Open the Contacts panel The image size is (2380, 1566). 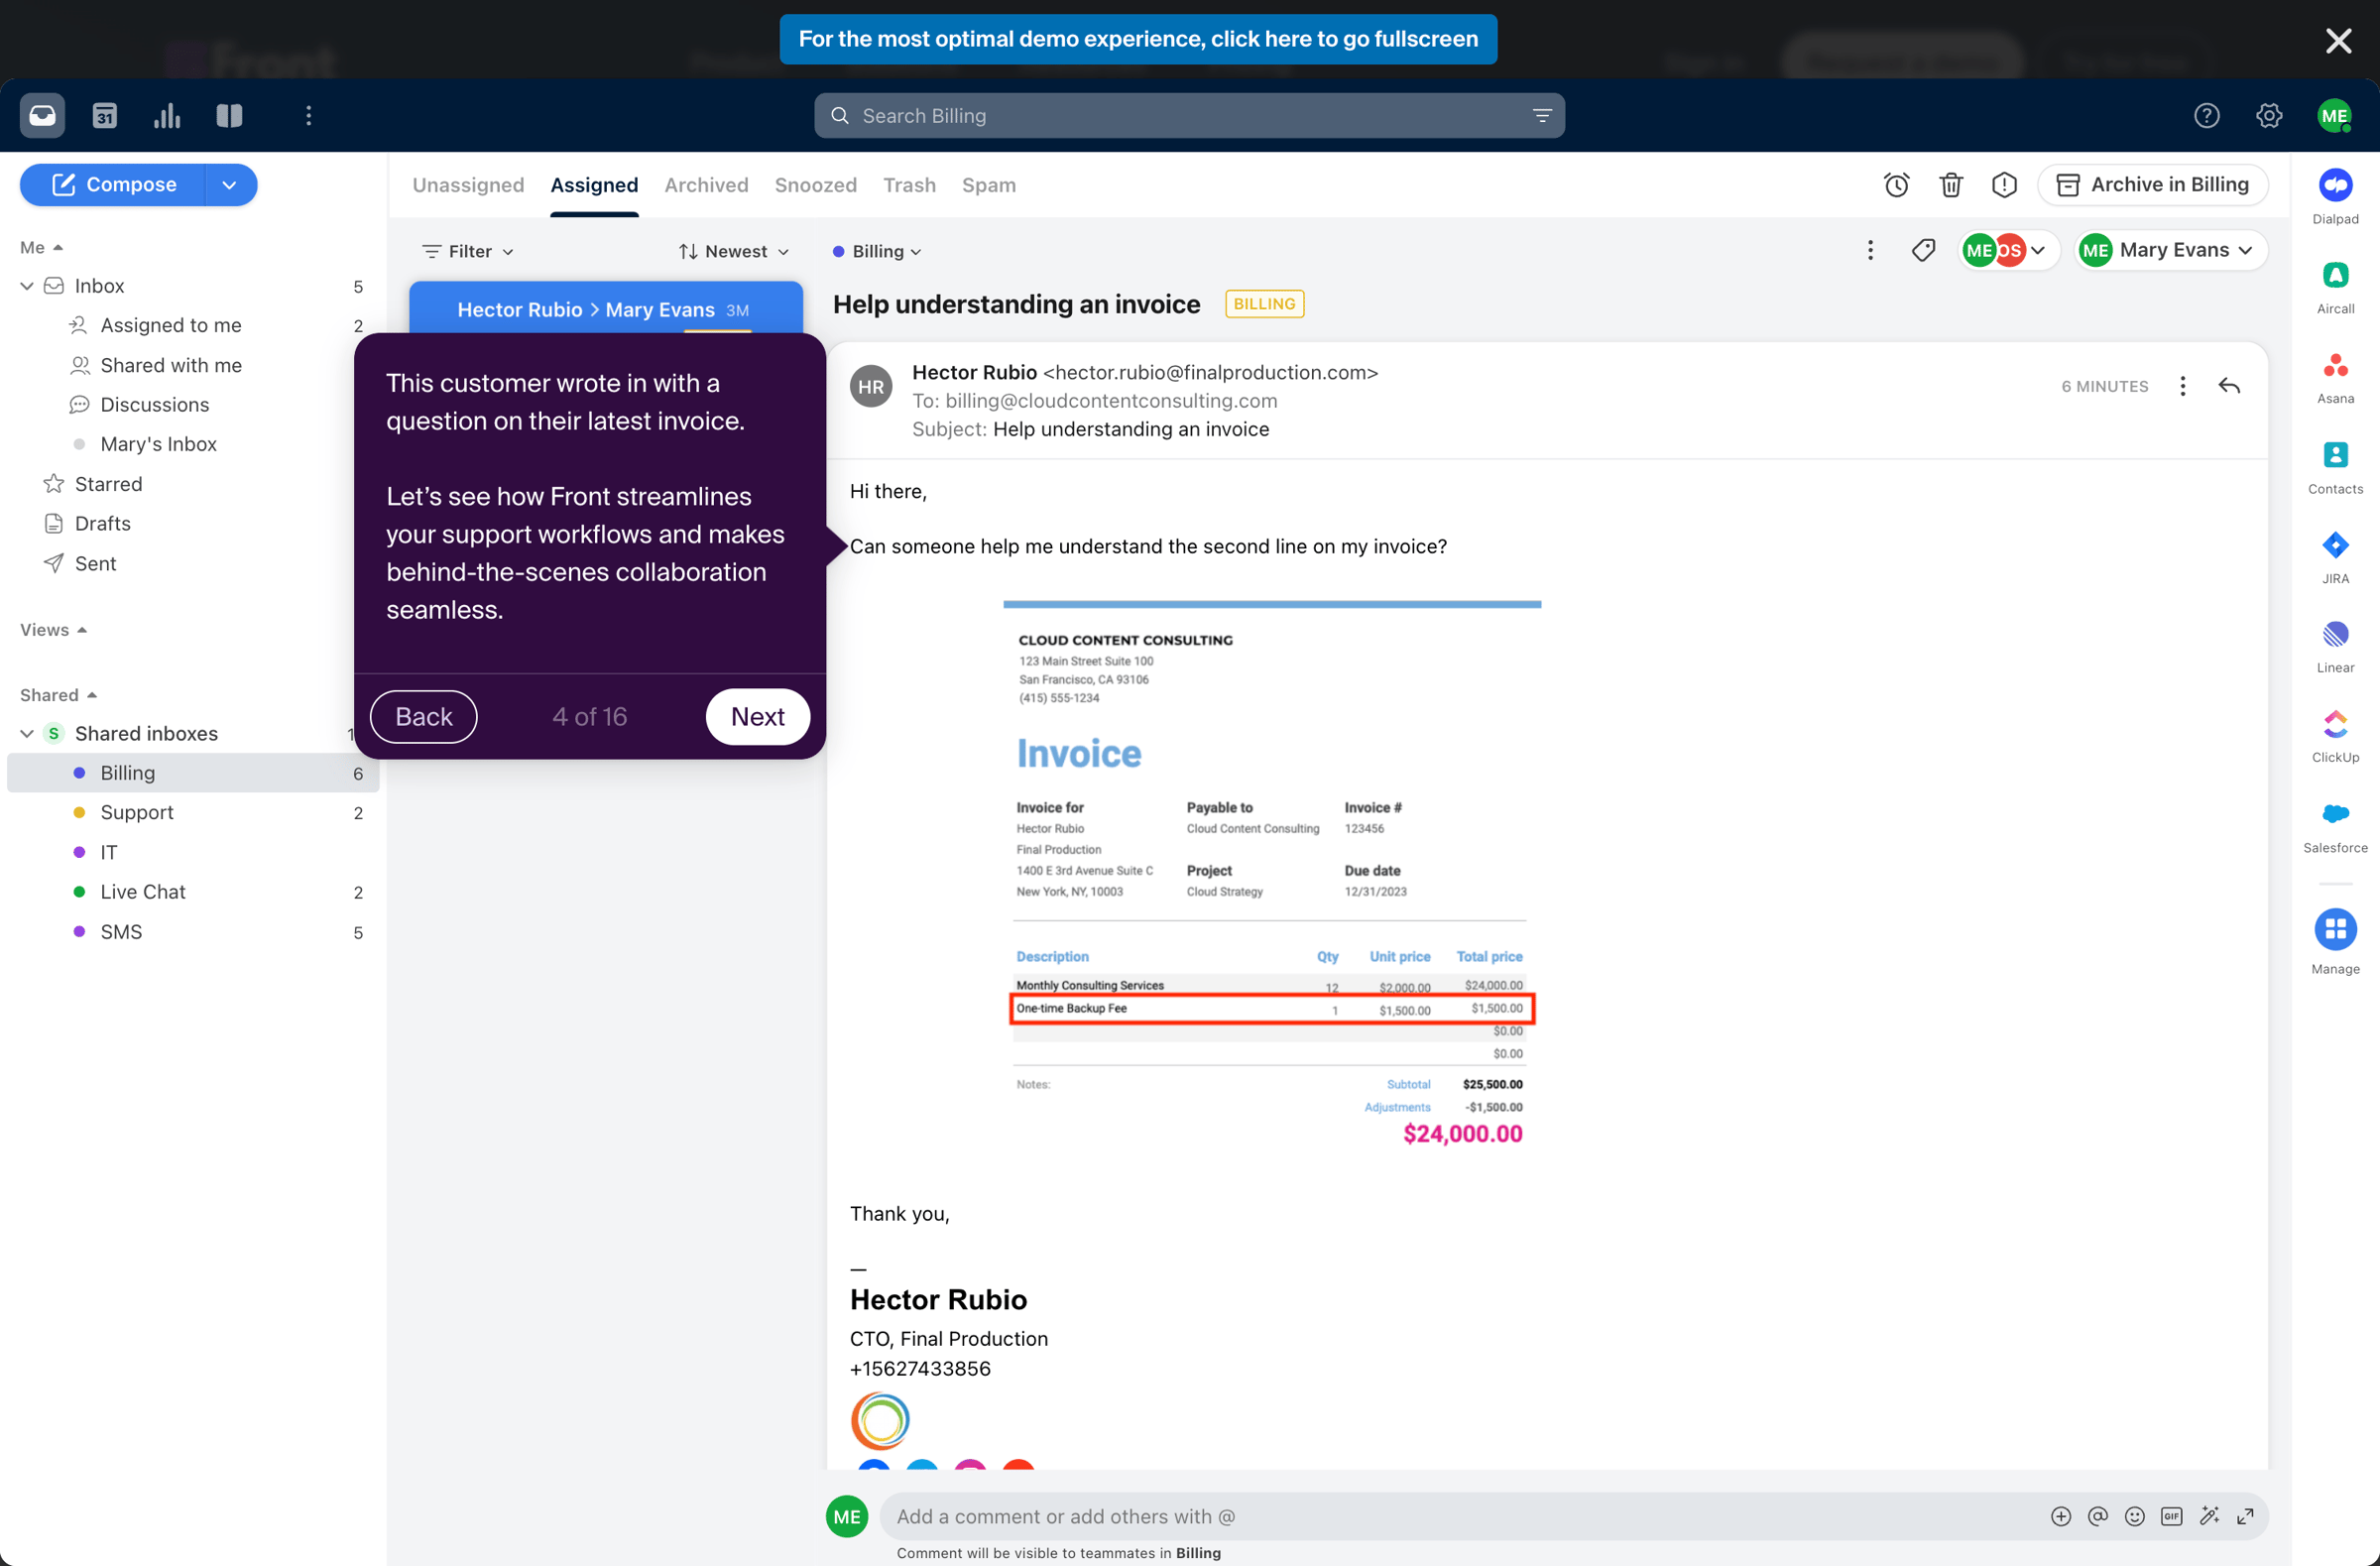tap(2335, 466)
